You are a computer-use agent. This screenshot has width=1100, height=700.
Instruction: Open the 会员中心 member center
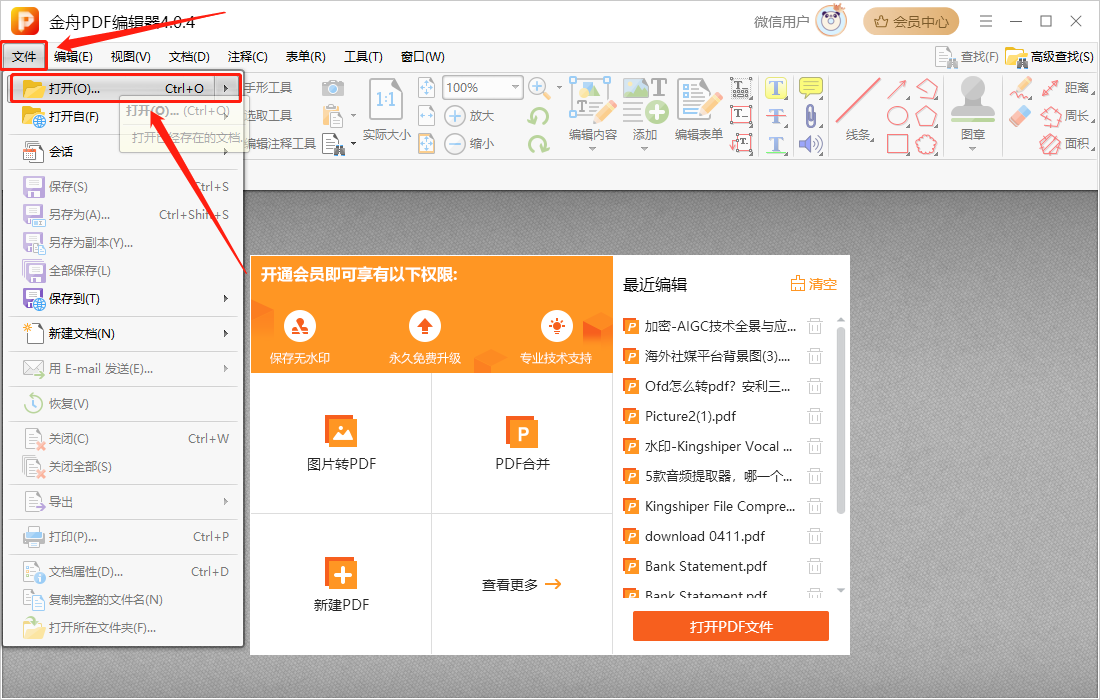tap(911, 22)
